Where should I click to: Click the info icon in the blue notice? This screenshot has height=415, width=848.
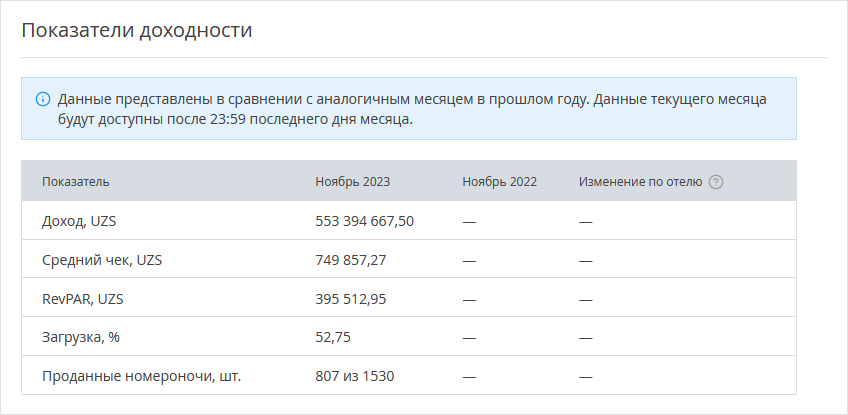pos(43,100)
